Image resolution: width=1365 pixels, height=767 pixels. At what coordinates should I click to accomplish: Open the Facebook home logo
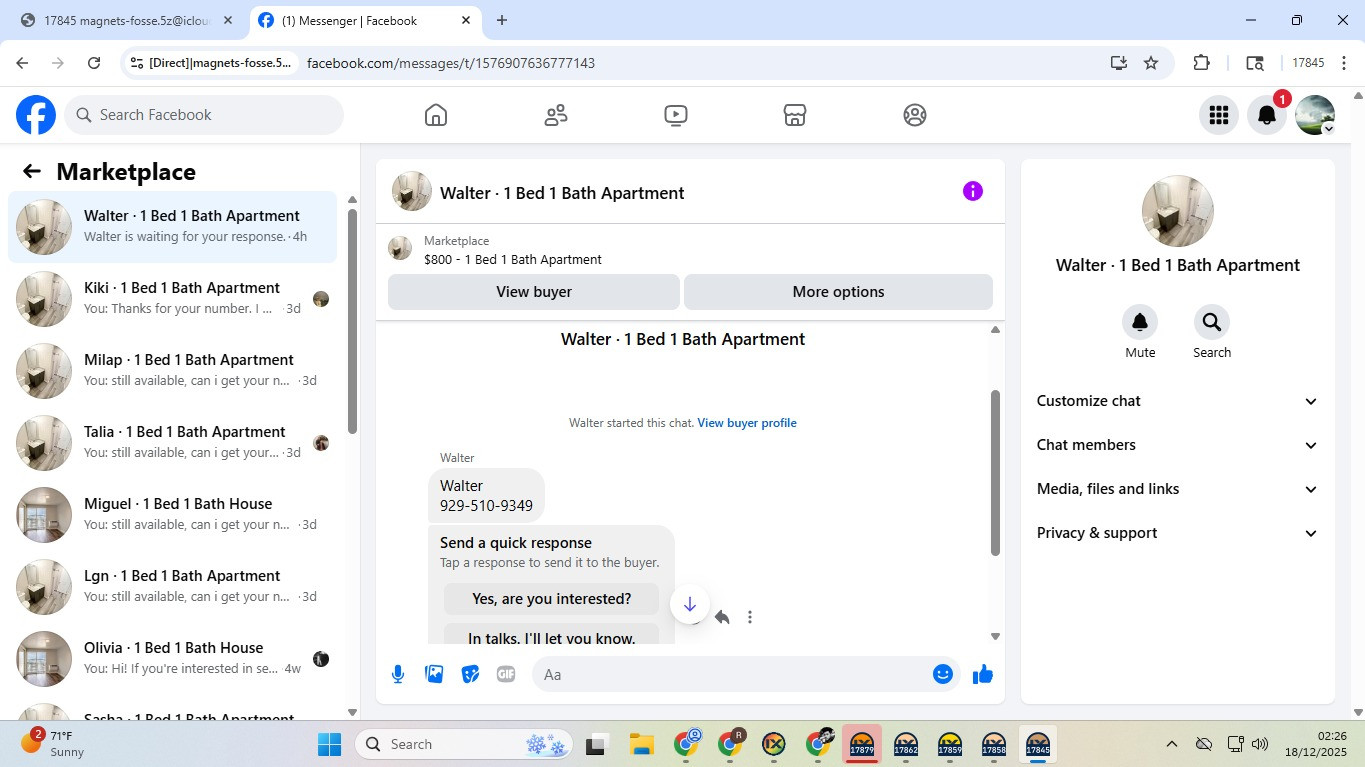(36, 115)
